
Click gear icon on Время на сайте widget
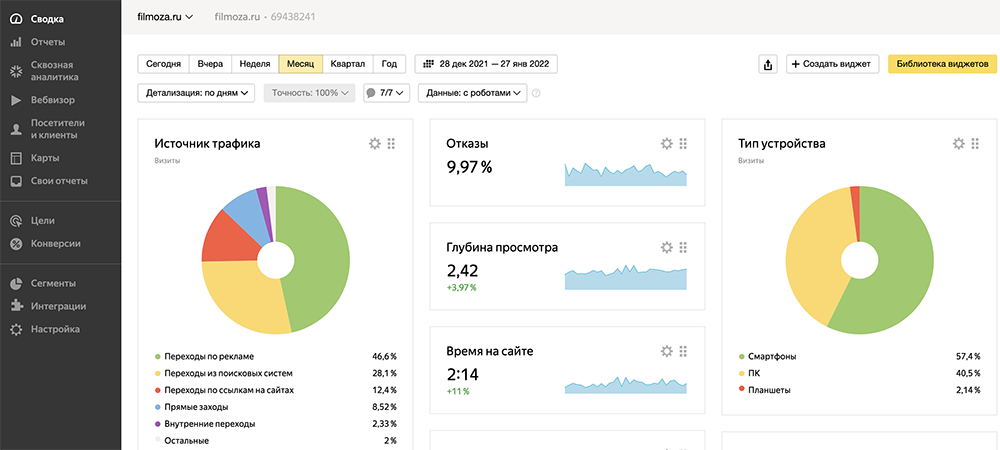click(x=667, y=351)
